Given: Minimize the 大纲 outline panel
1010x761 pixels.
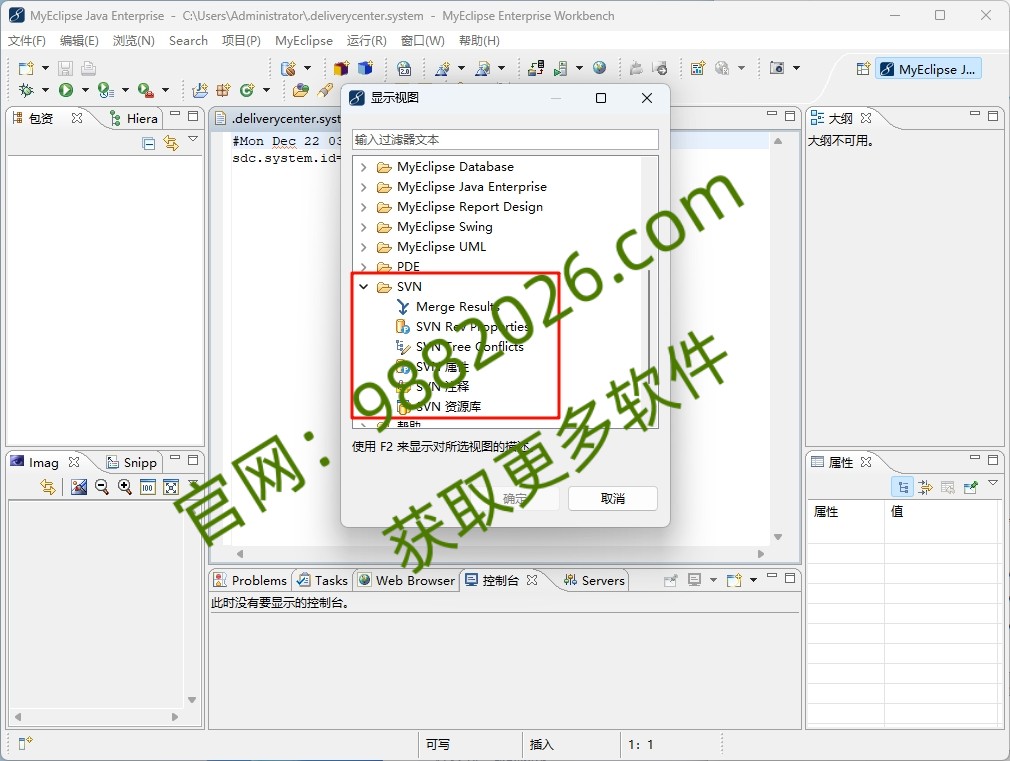Looking at the screenshot, I should point(975,115).
